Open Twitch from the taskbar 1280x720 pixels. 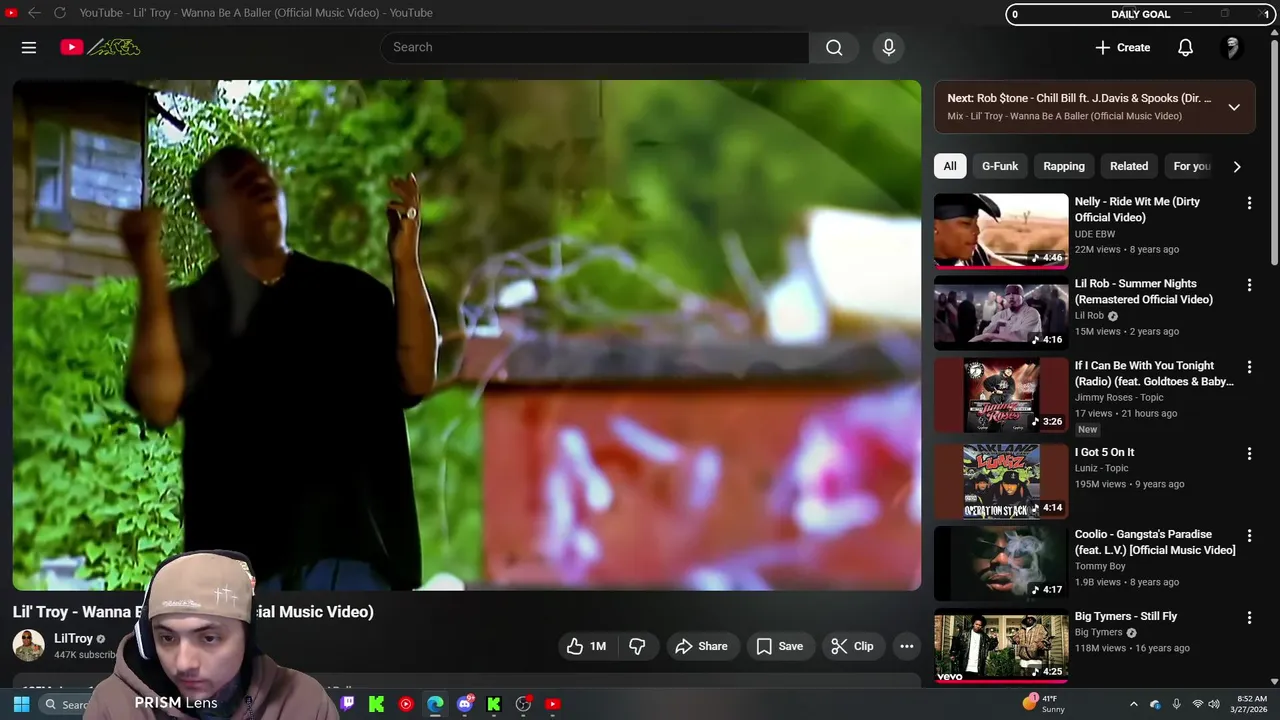point(347,704)
